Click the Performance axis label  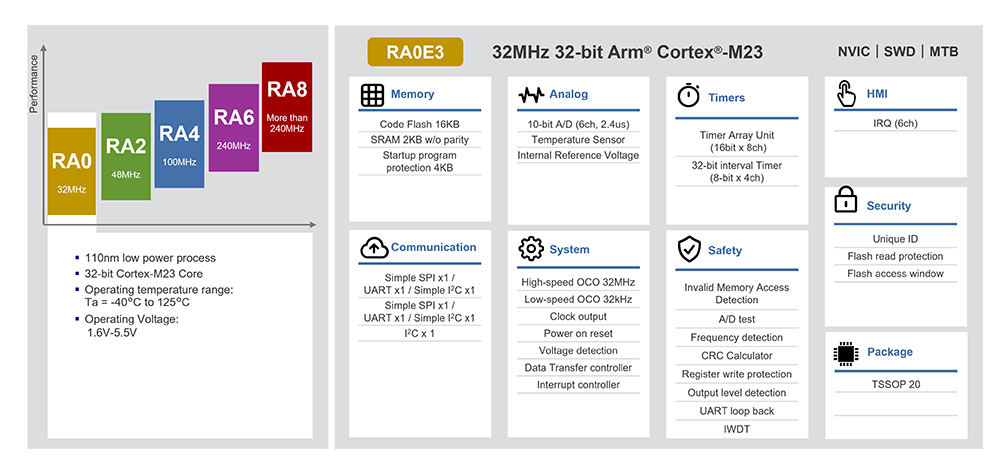coord(35,84)
